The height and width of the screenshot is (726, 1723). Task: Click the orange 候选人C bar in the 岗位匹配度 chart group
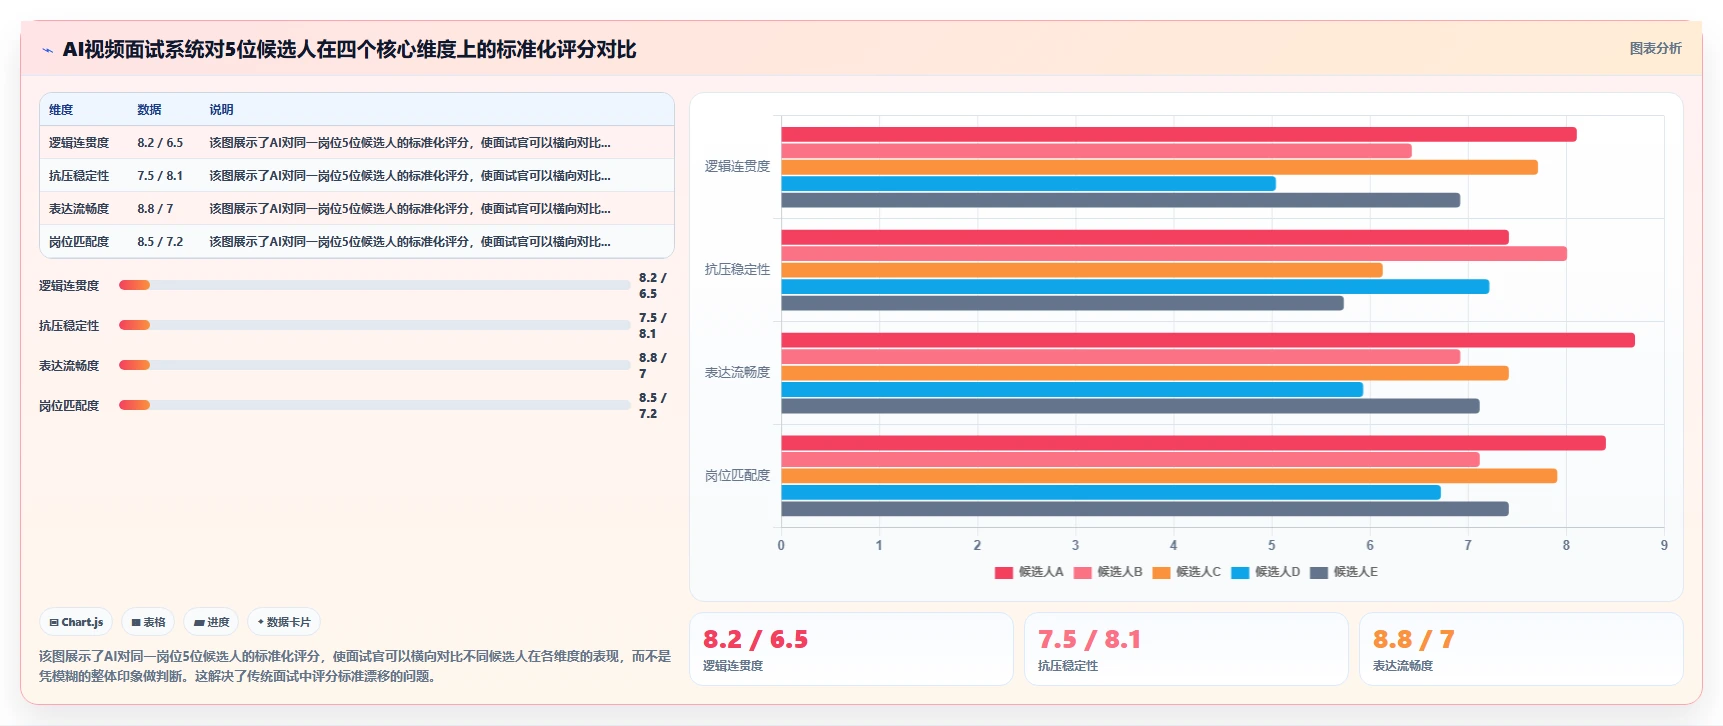[1169, 476]
